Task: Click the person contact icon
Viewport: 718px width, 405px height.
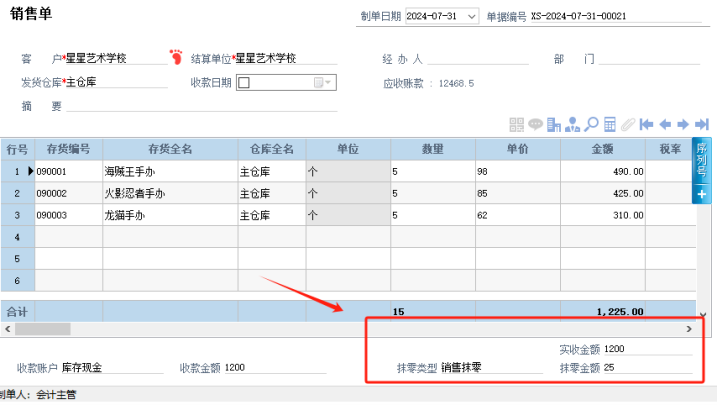Action: (x=572, y=125)
